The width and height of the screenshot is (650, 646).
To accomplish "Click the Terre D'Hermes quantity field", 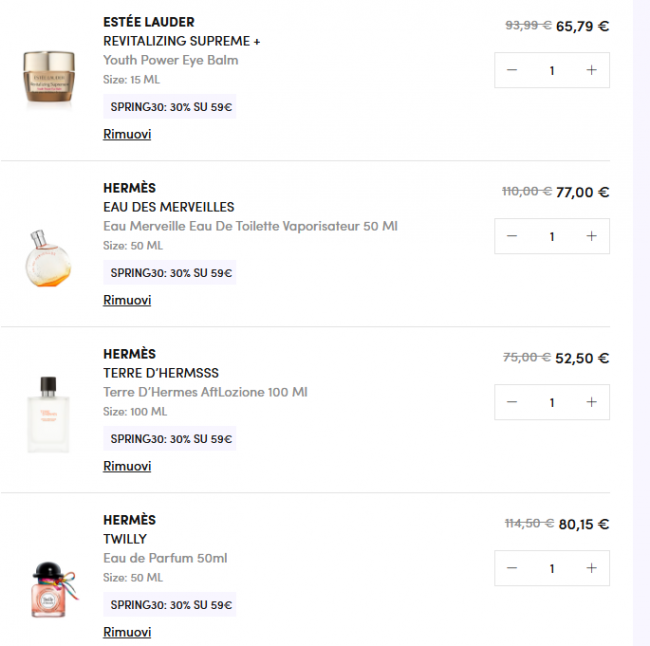I will pyautogui.click(x=552, y=402).
